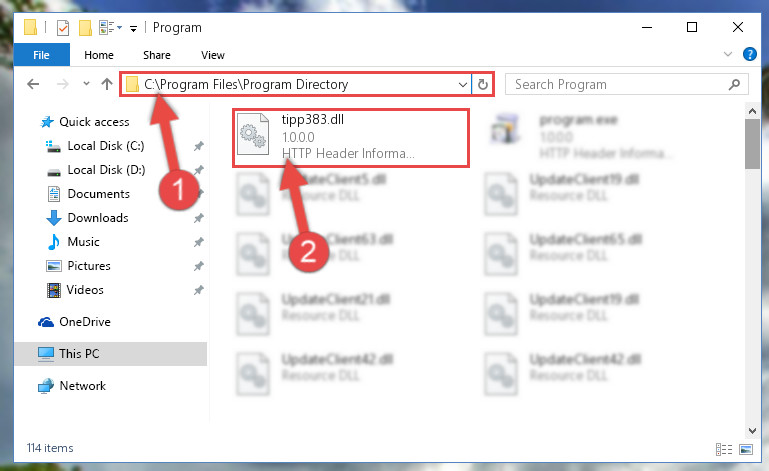Screen dimensions: 769x471
Task: Open the Help question mark icon
Action: pos(749,54)
